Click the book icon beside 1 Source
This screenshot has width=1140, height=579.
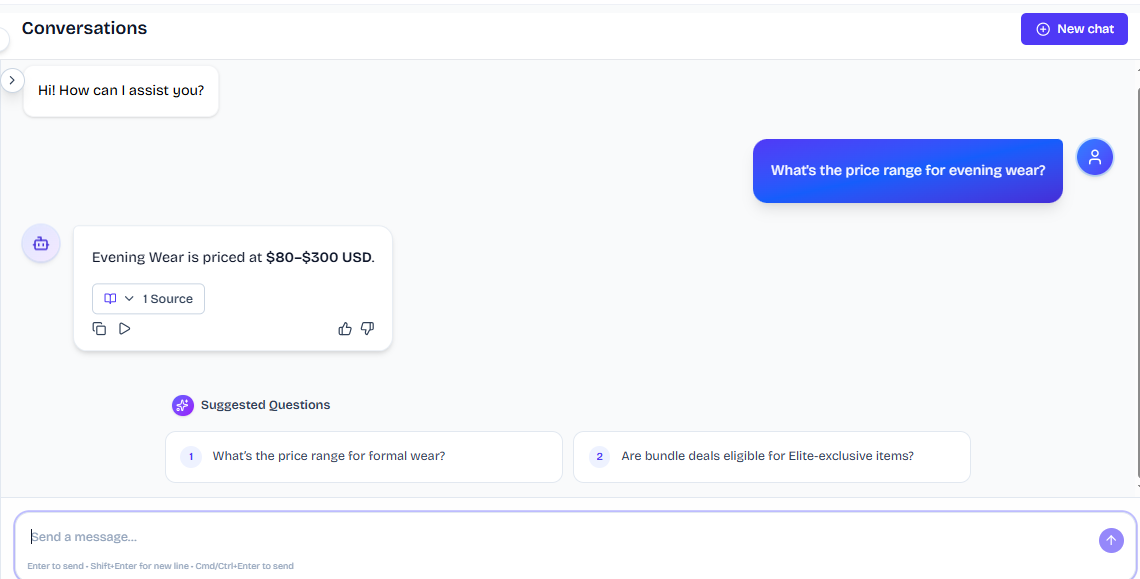click(111, 299)
